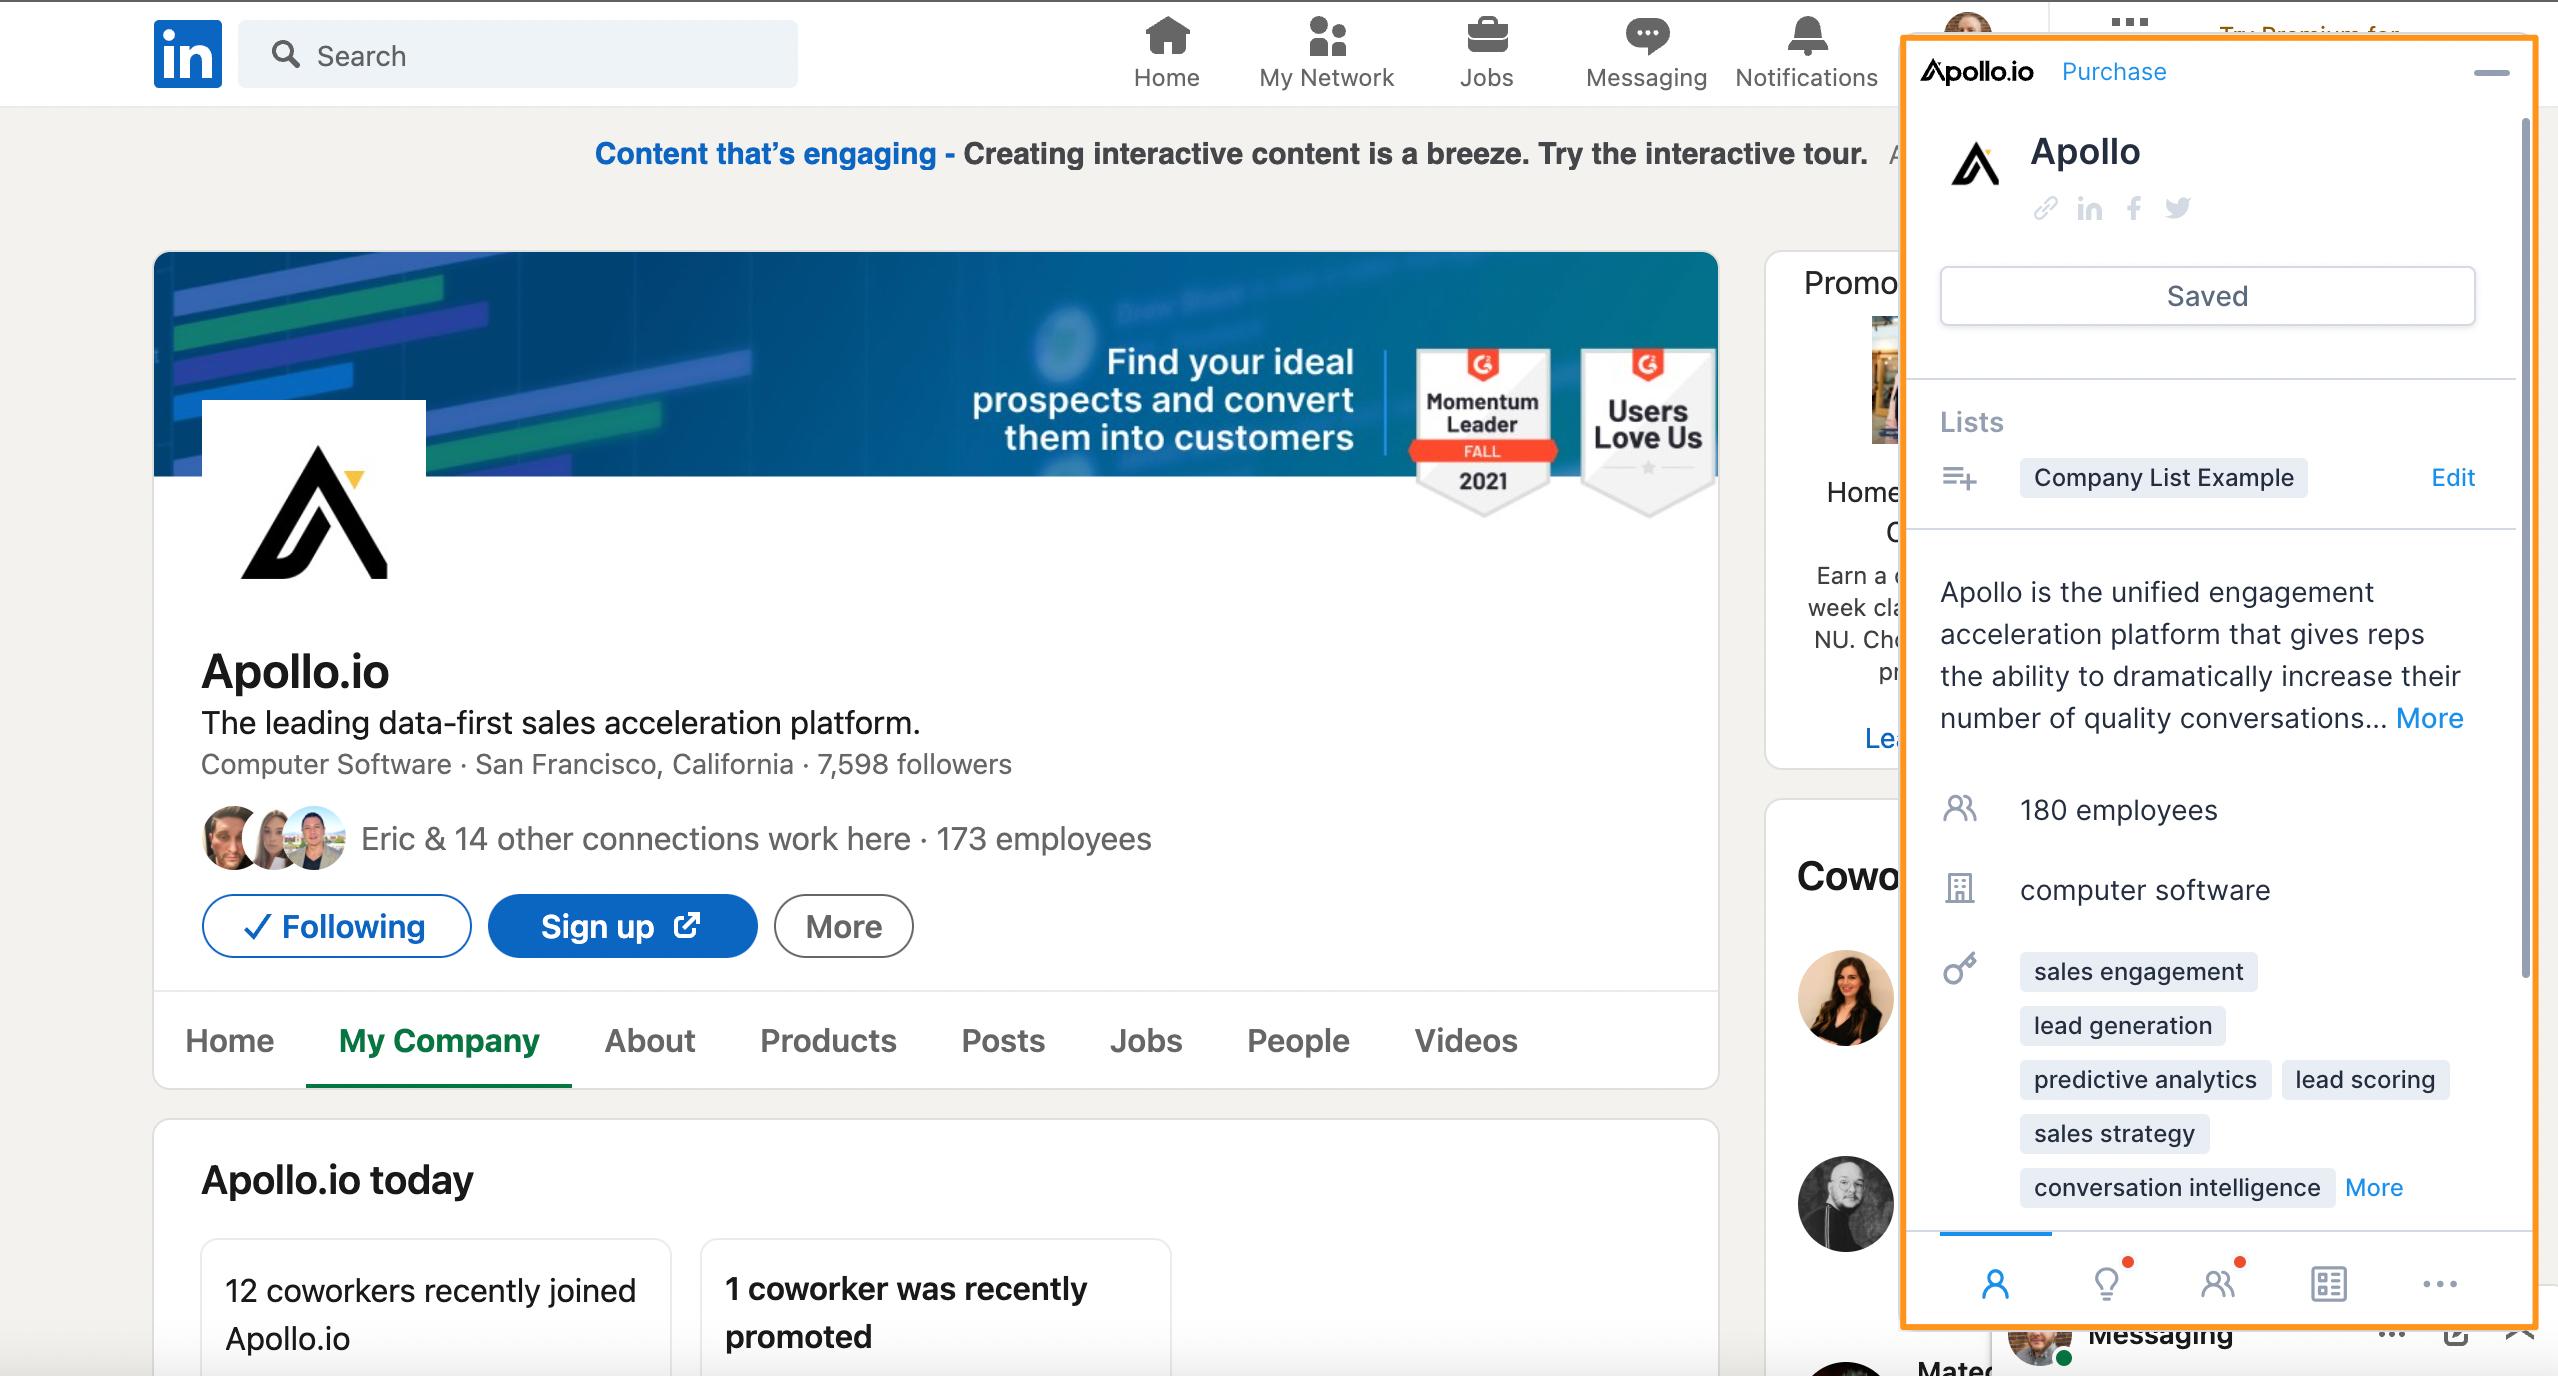Click the sales strategy keyword tag

[2114, 1134]
